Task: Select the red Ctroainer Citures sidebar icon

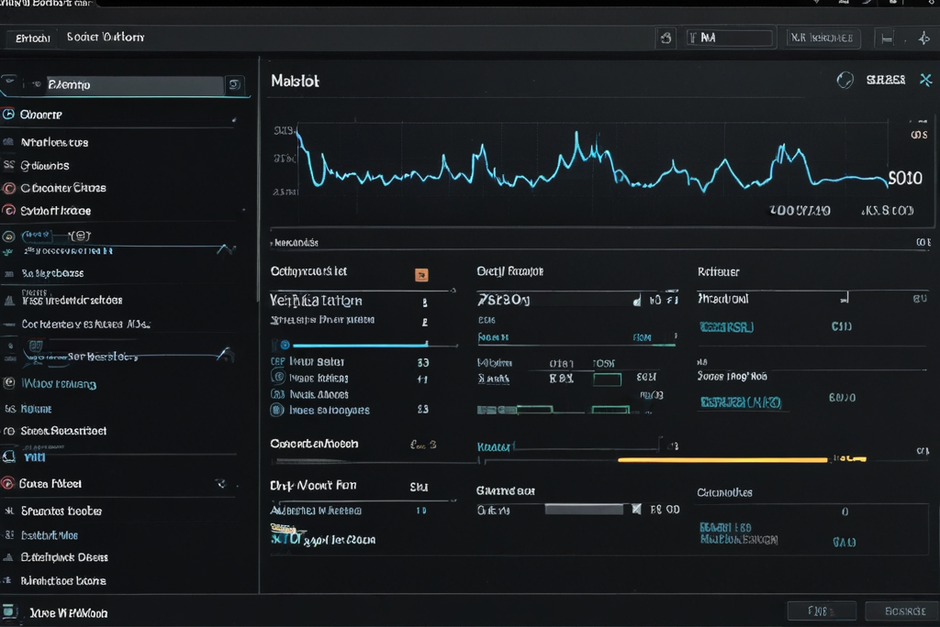Action: pyautogui.click(x=8, y=188)
